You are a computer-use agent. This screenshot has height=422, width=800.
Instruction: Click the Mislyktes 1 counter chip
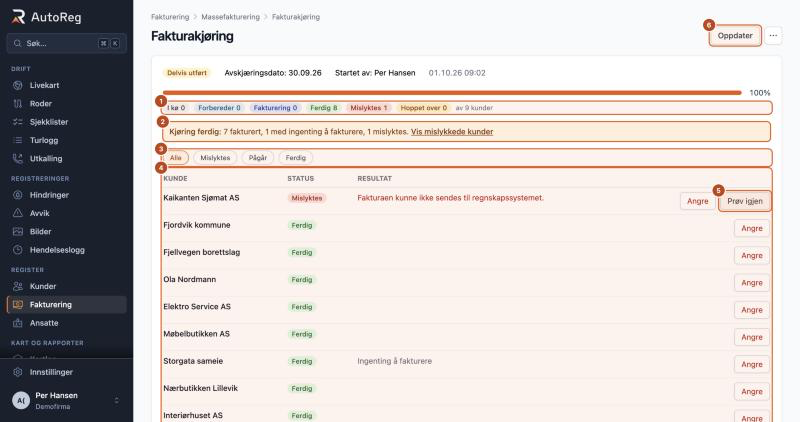368,108
